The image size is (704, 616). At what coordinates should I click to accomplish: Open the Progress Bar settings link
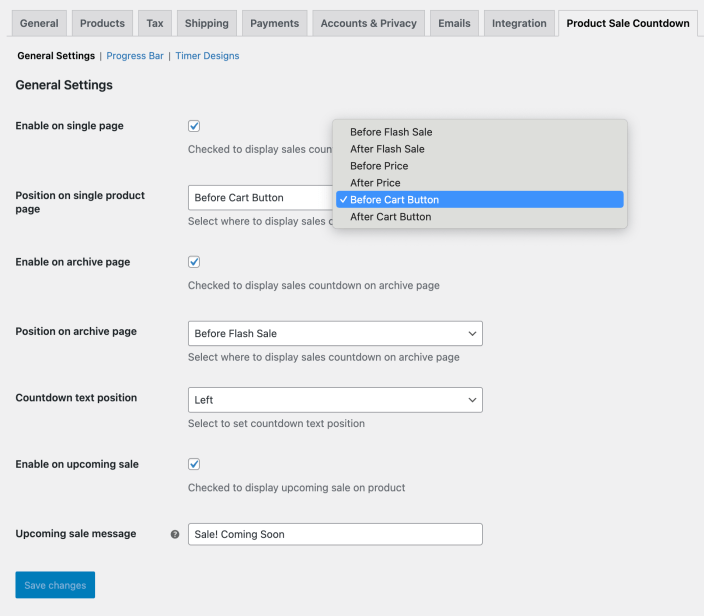click(135, 56)
